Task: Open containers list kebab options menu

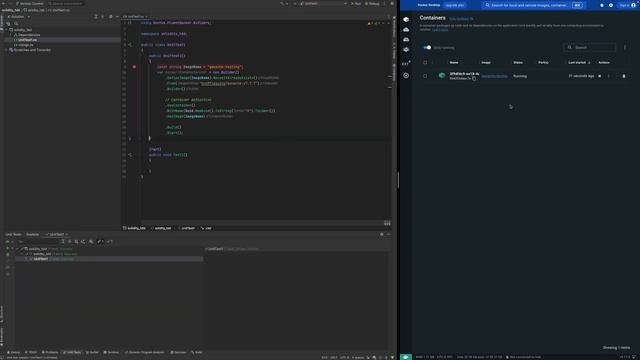Action: 625,47
